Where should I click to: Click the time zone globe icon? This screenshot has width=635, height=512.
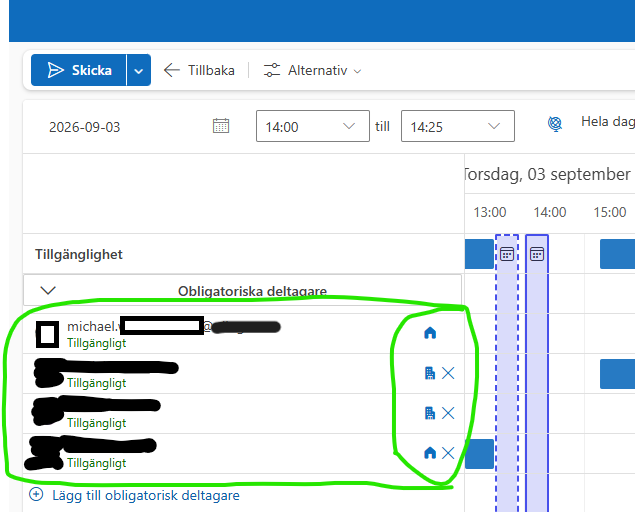[x=555, y=123]
